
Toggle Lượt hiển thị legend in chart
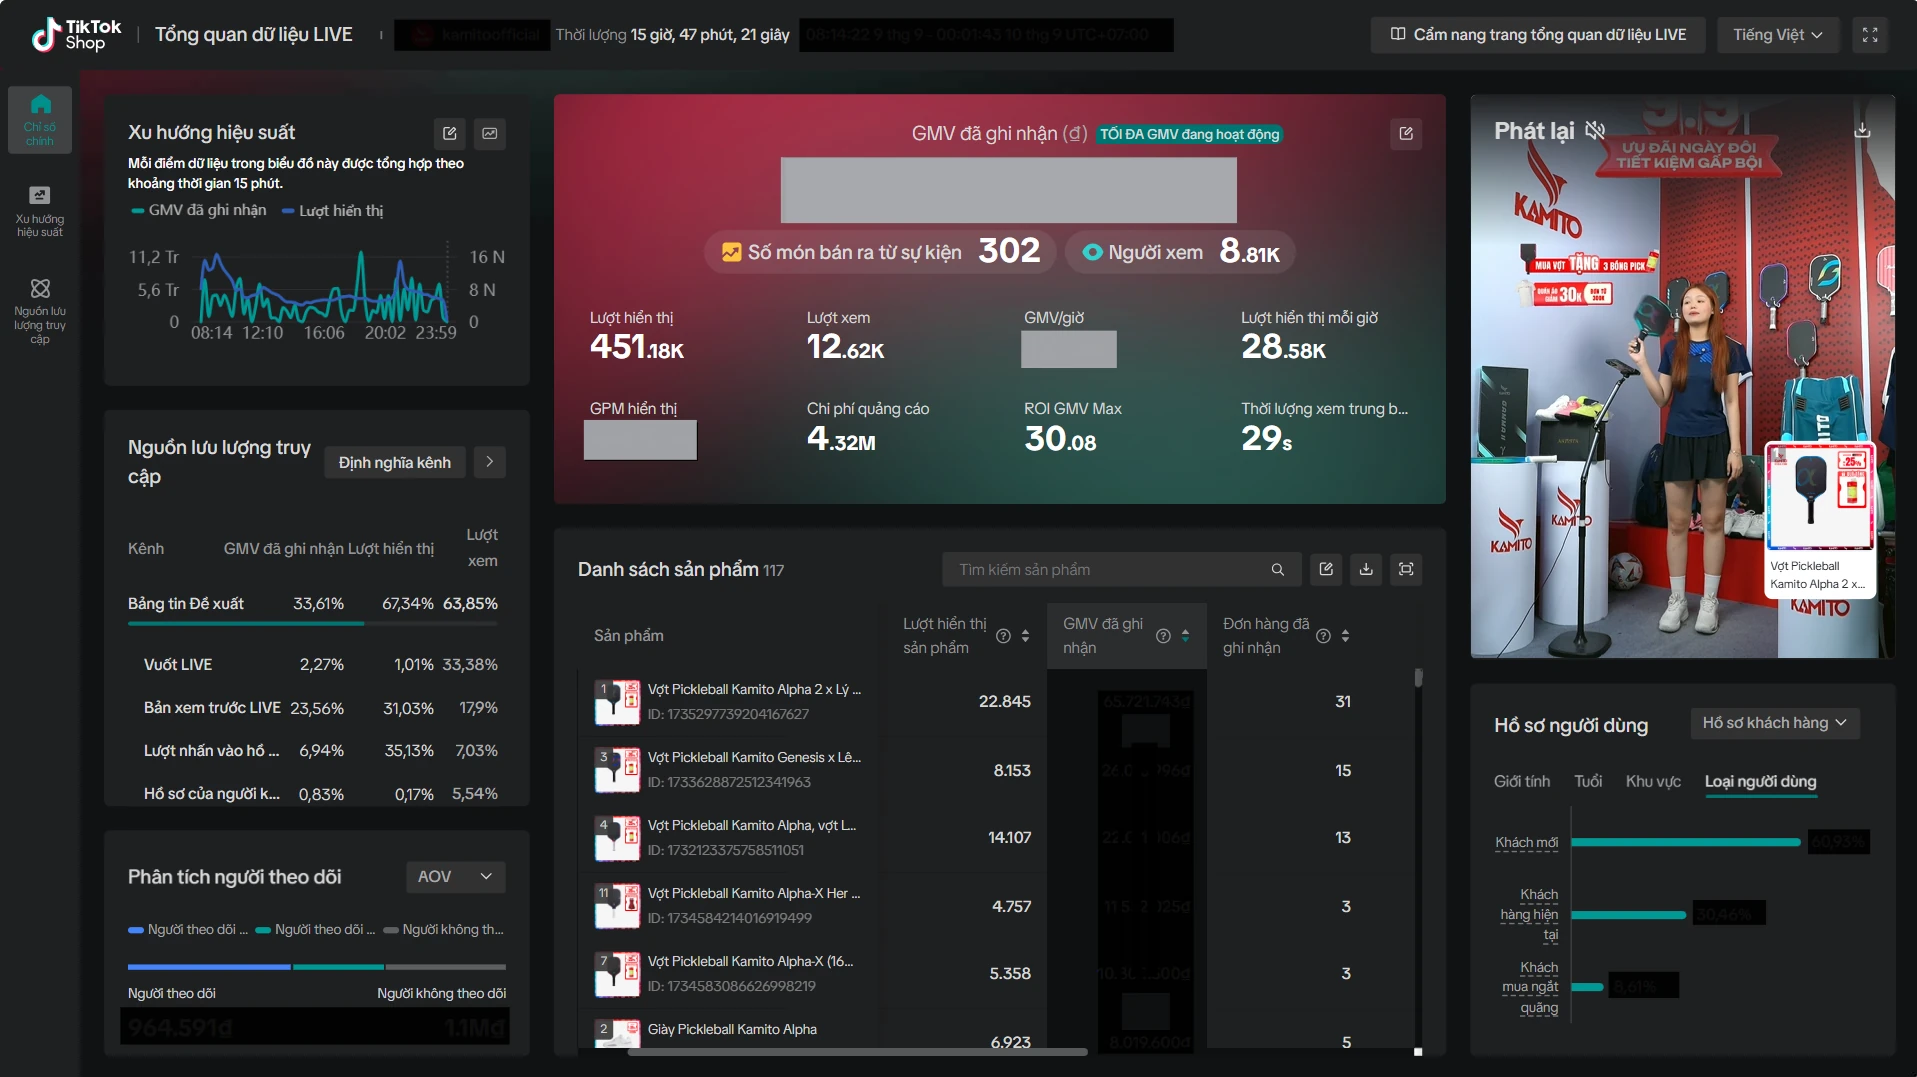[333, 210]
